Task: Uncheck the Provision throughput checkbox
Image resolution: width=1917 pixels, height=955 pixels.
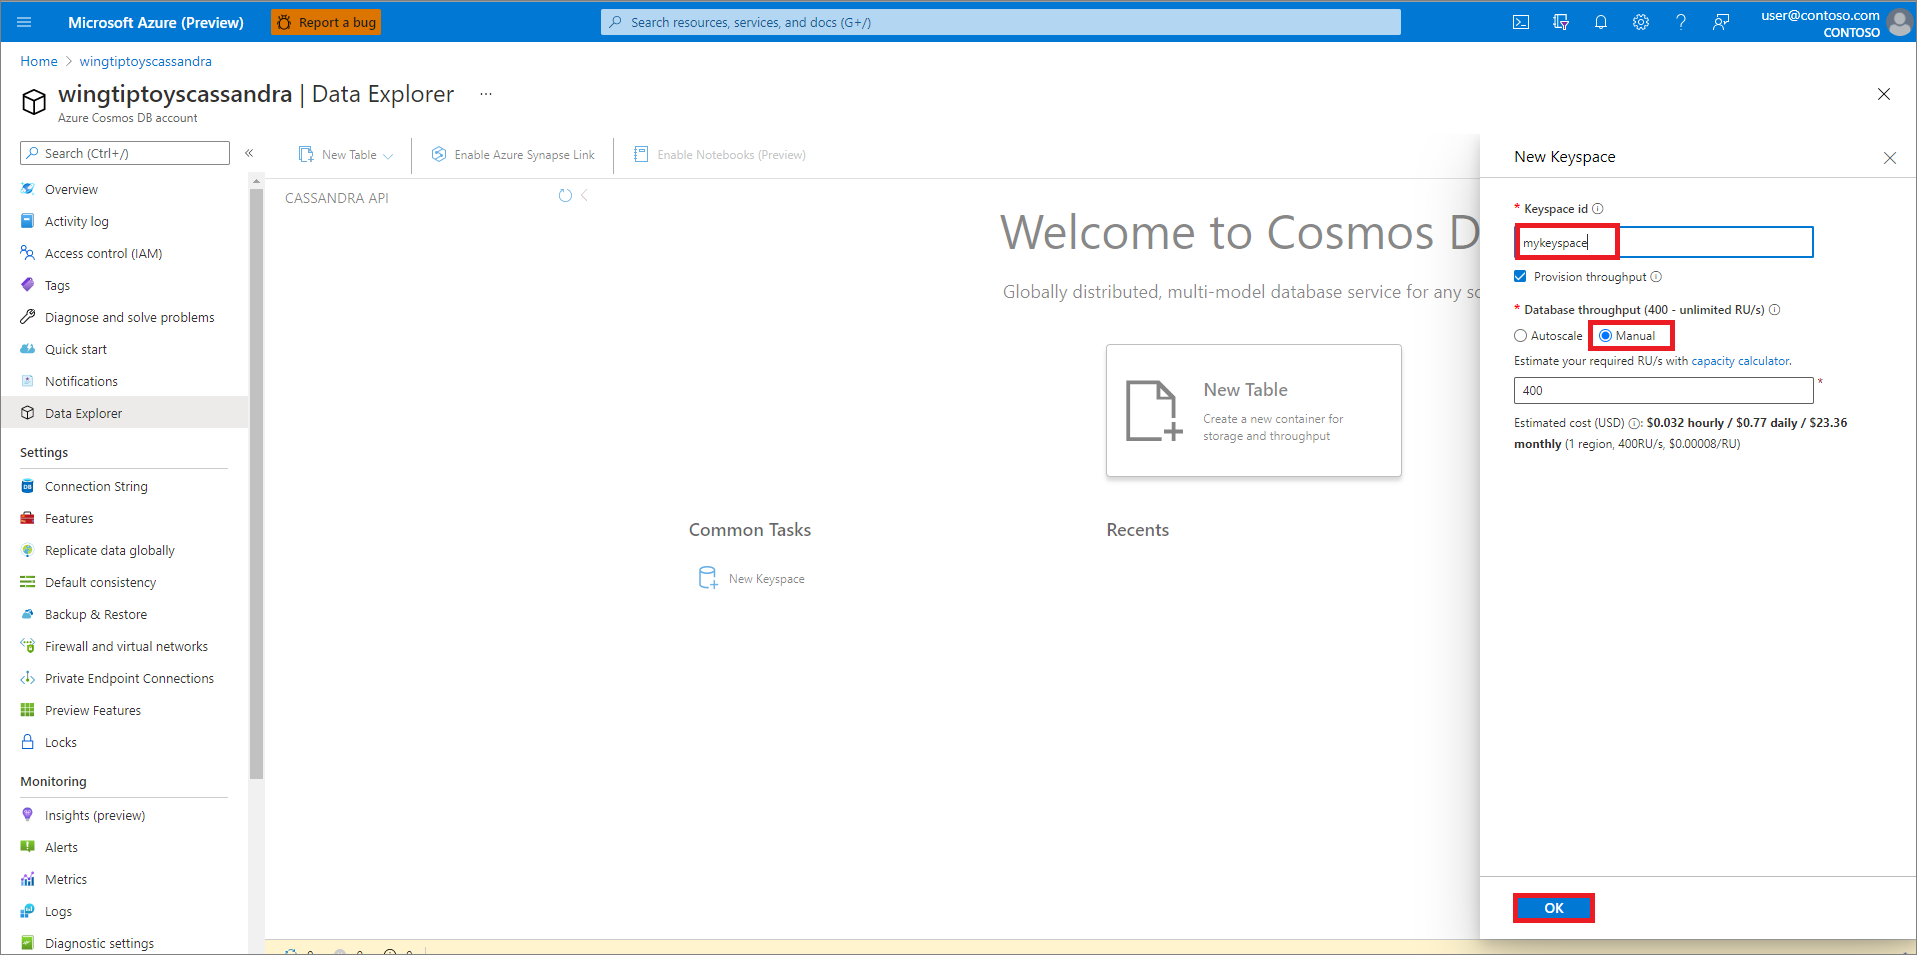Action: 1520,276
